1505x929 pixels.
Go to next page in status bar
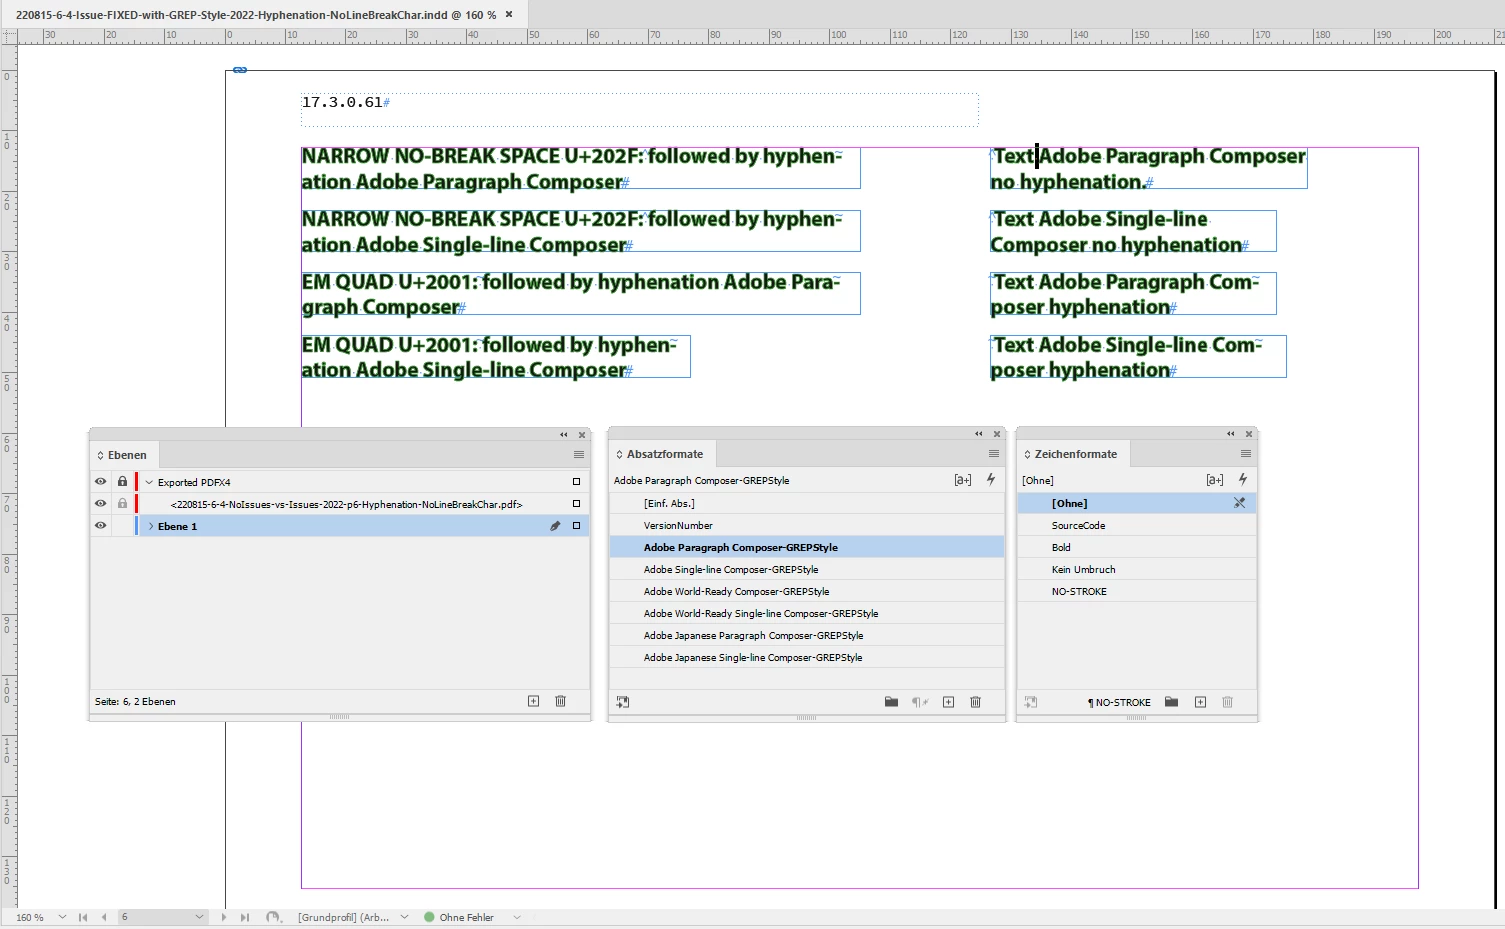223,917
